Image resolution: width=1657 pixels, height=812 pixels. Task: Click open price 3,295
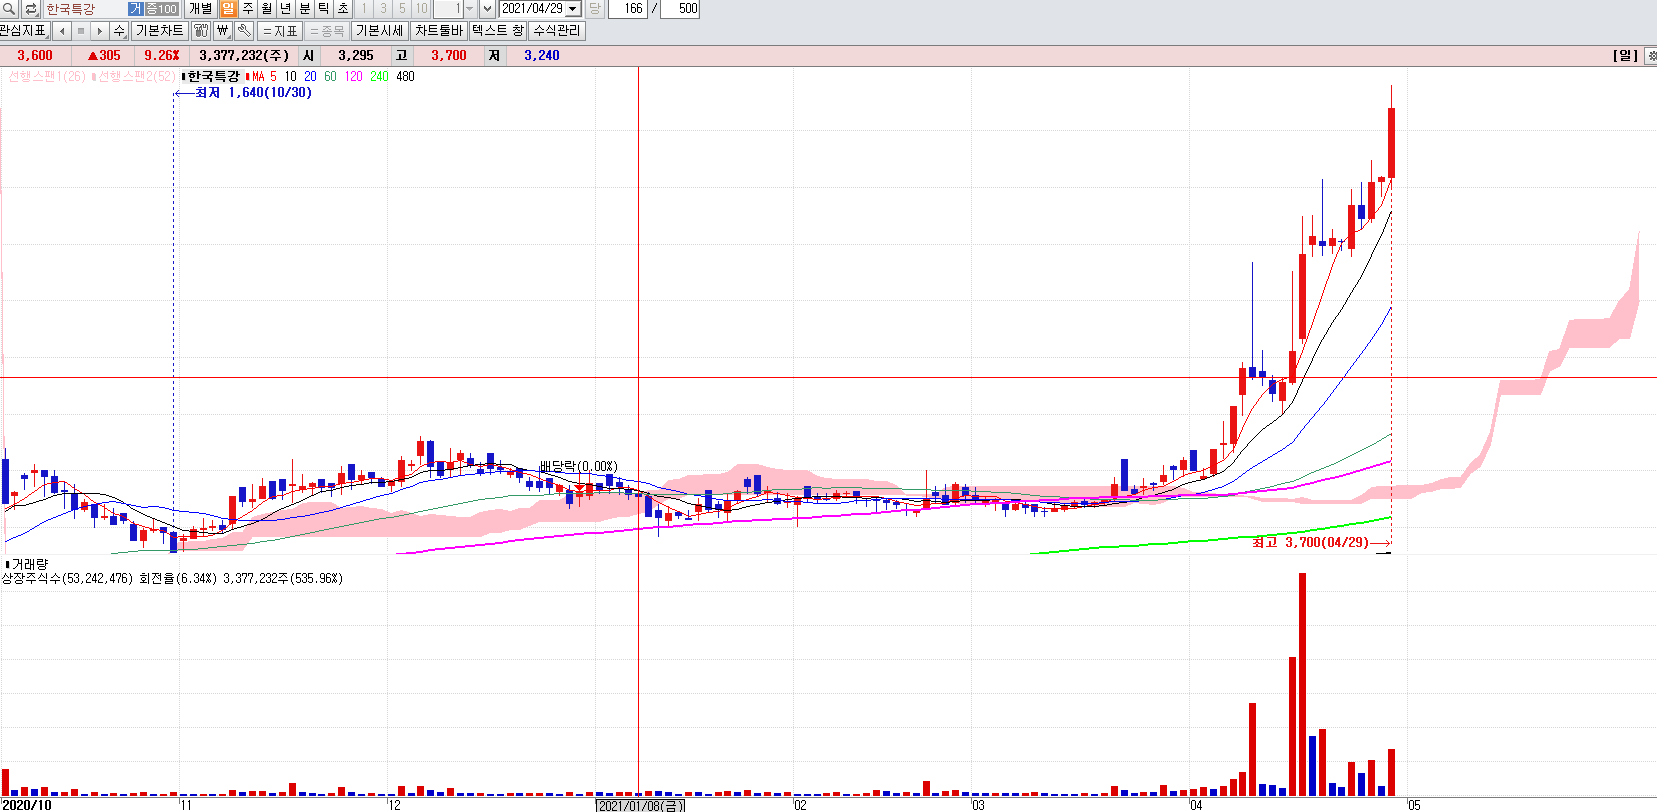point(356,55)
